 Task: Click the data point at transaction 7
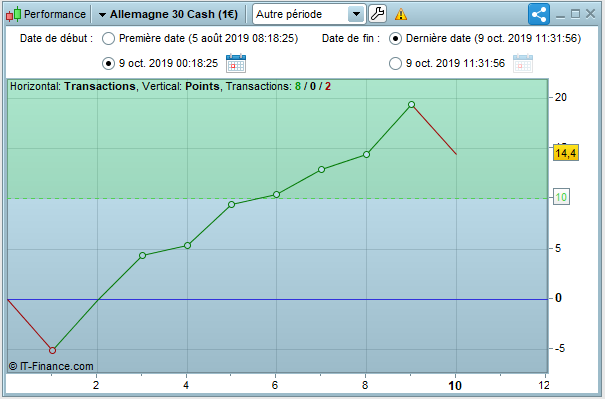pyautogui.click(x=321, y=169)
